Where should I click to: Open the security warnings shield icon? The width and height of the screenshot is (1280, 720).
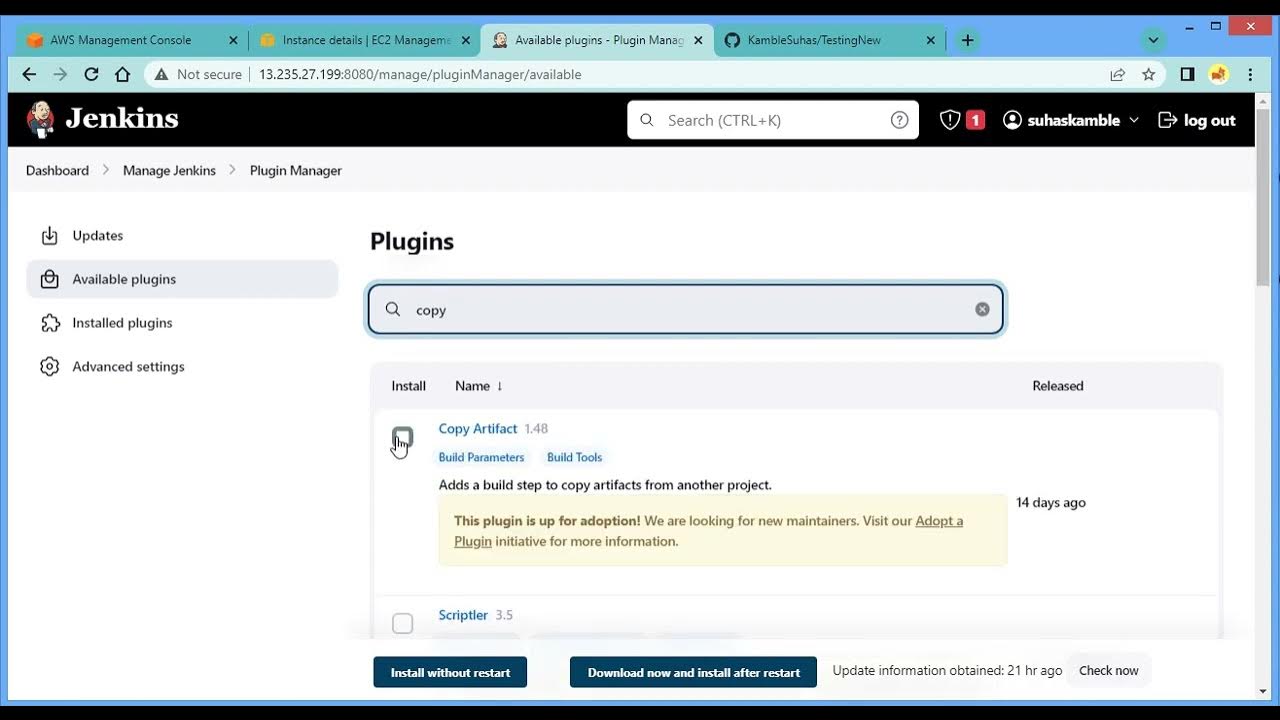click(x=950, y=120)
